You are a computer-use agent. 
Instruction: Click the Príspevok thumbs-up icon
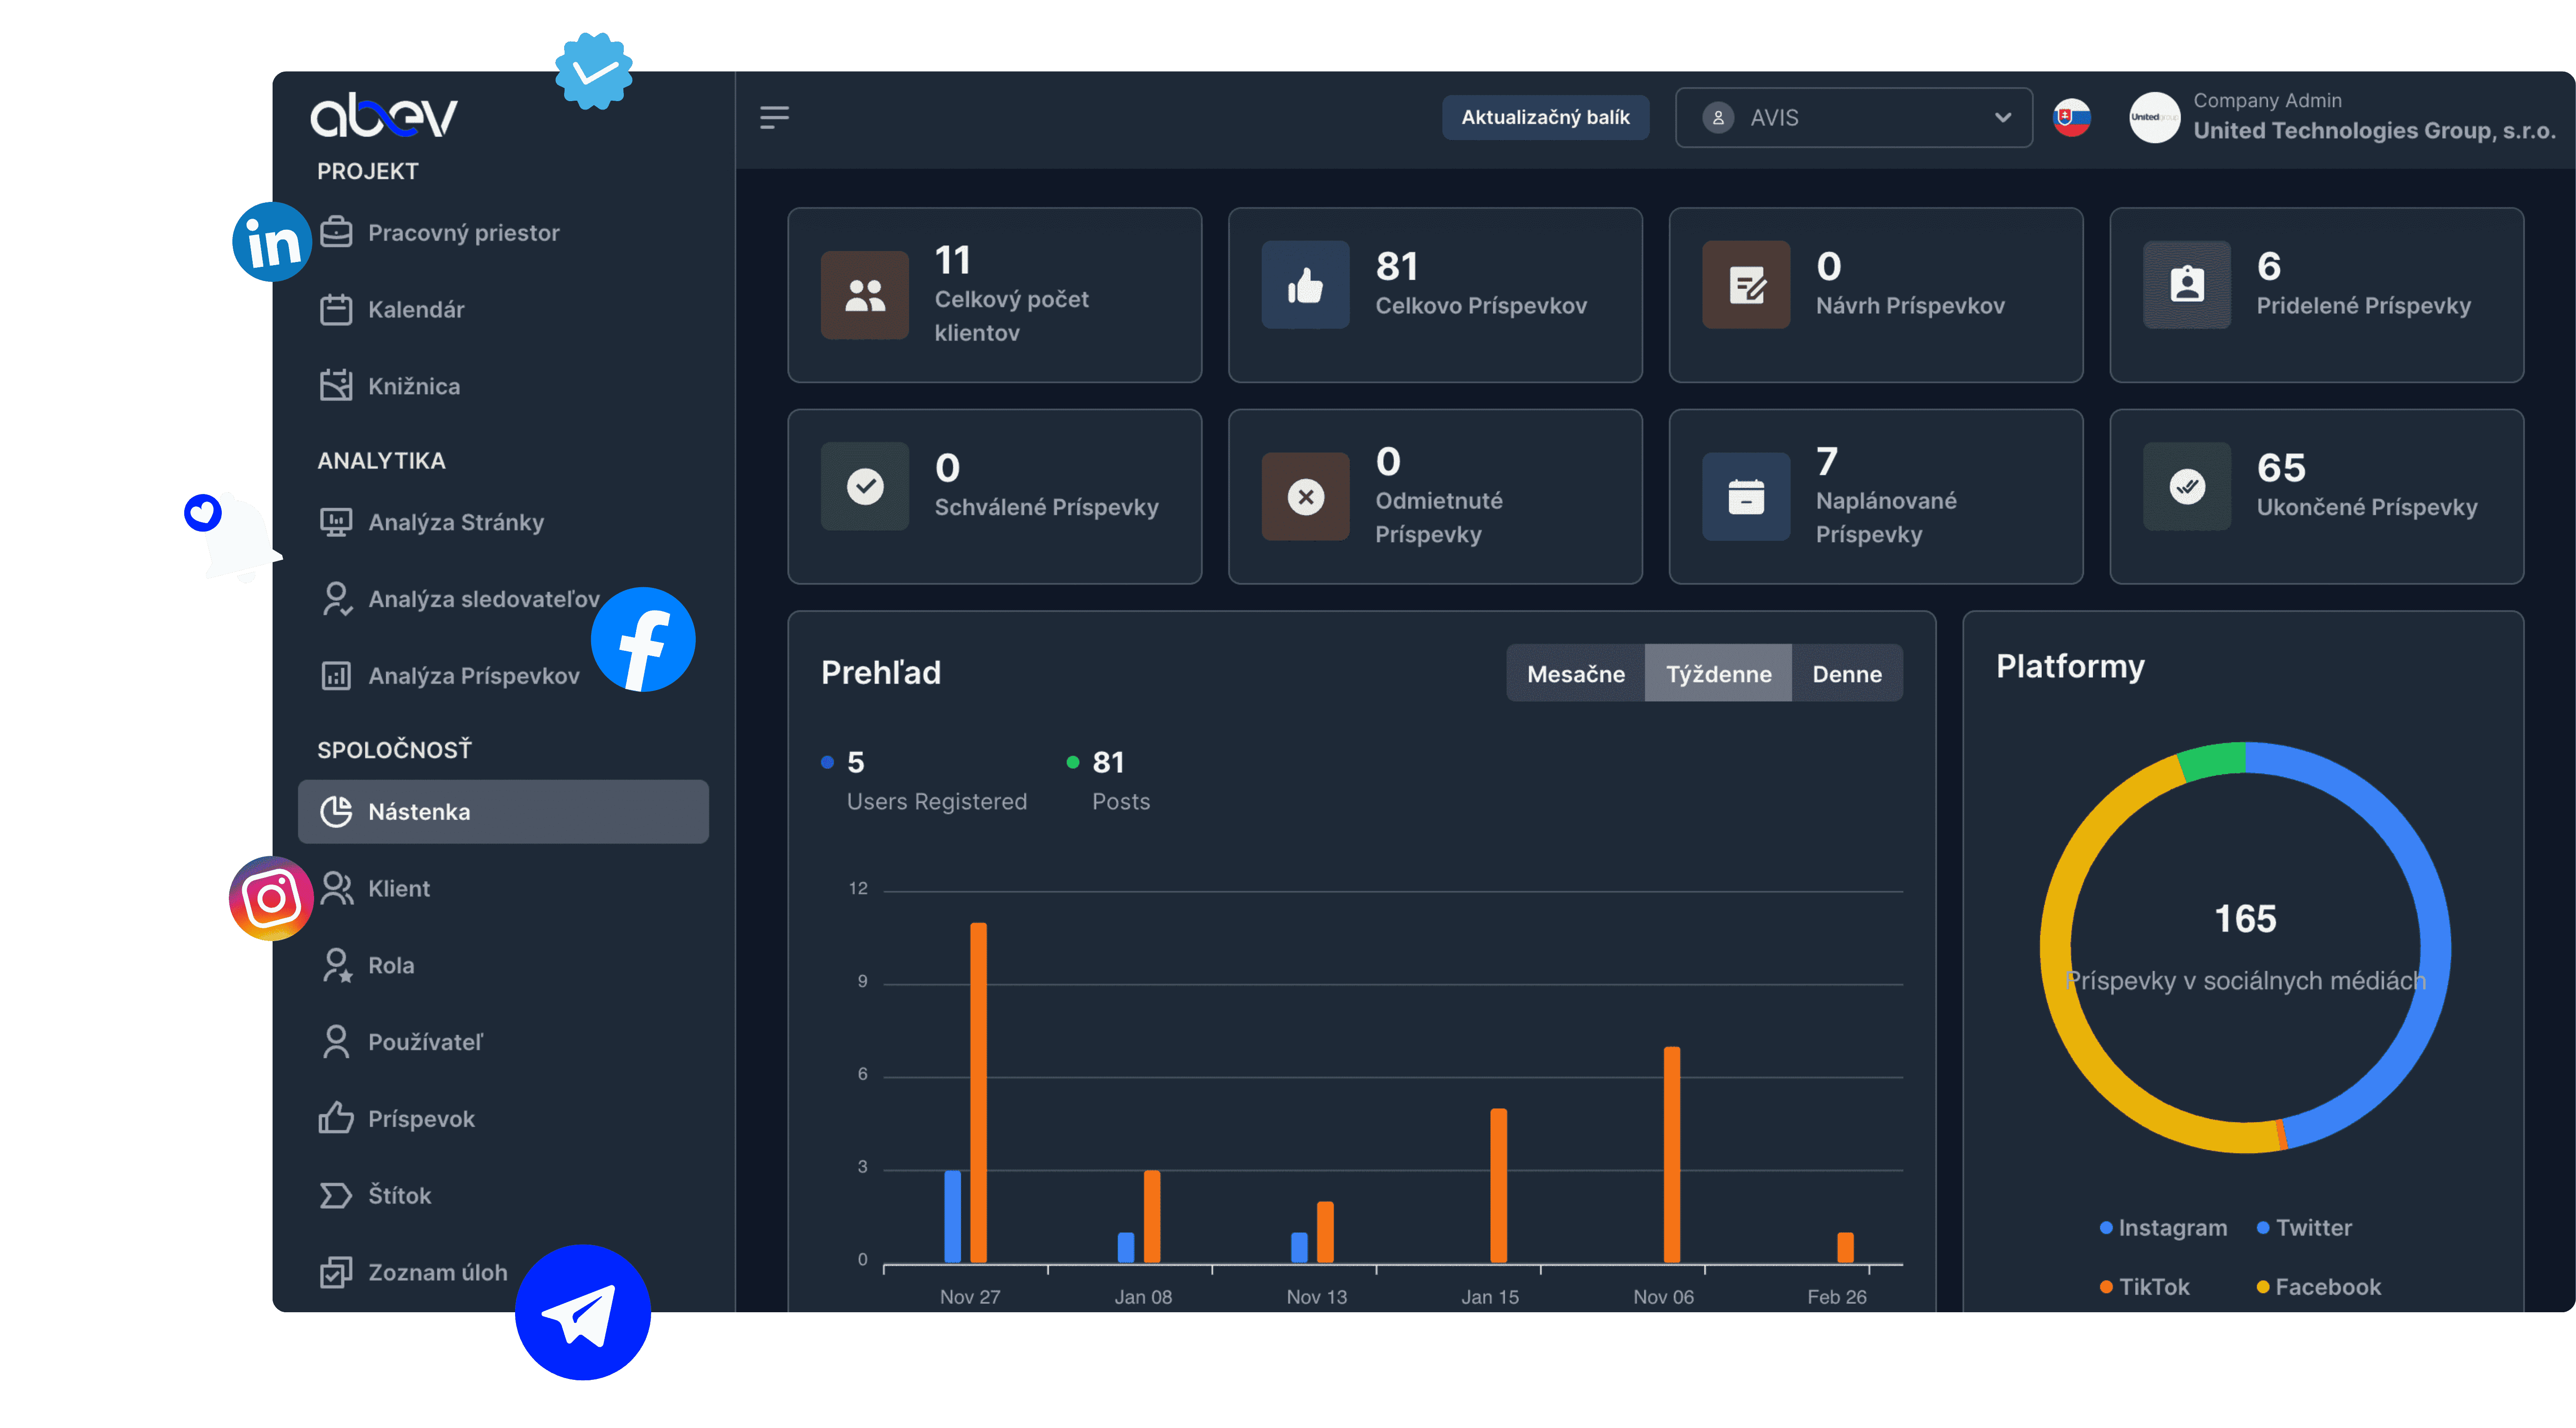pos(336,1118)
